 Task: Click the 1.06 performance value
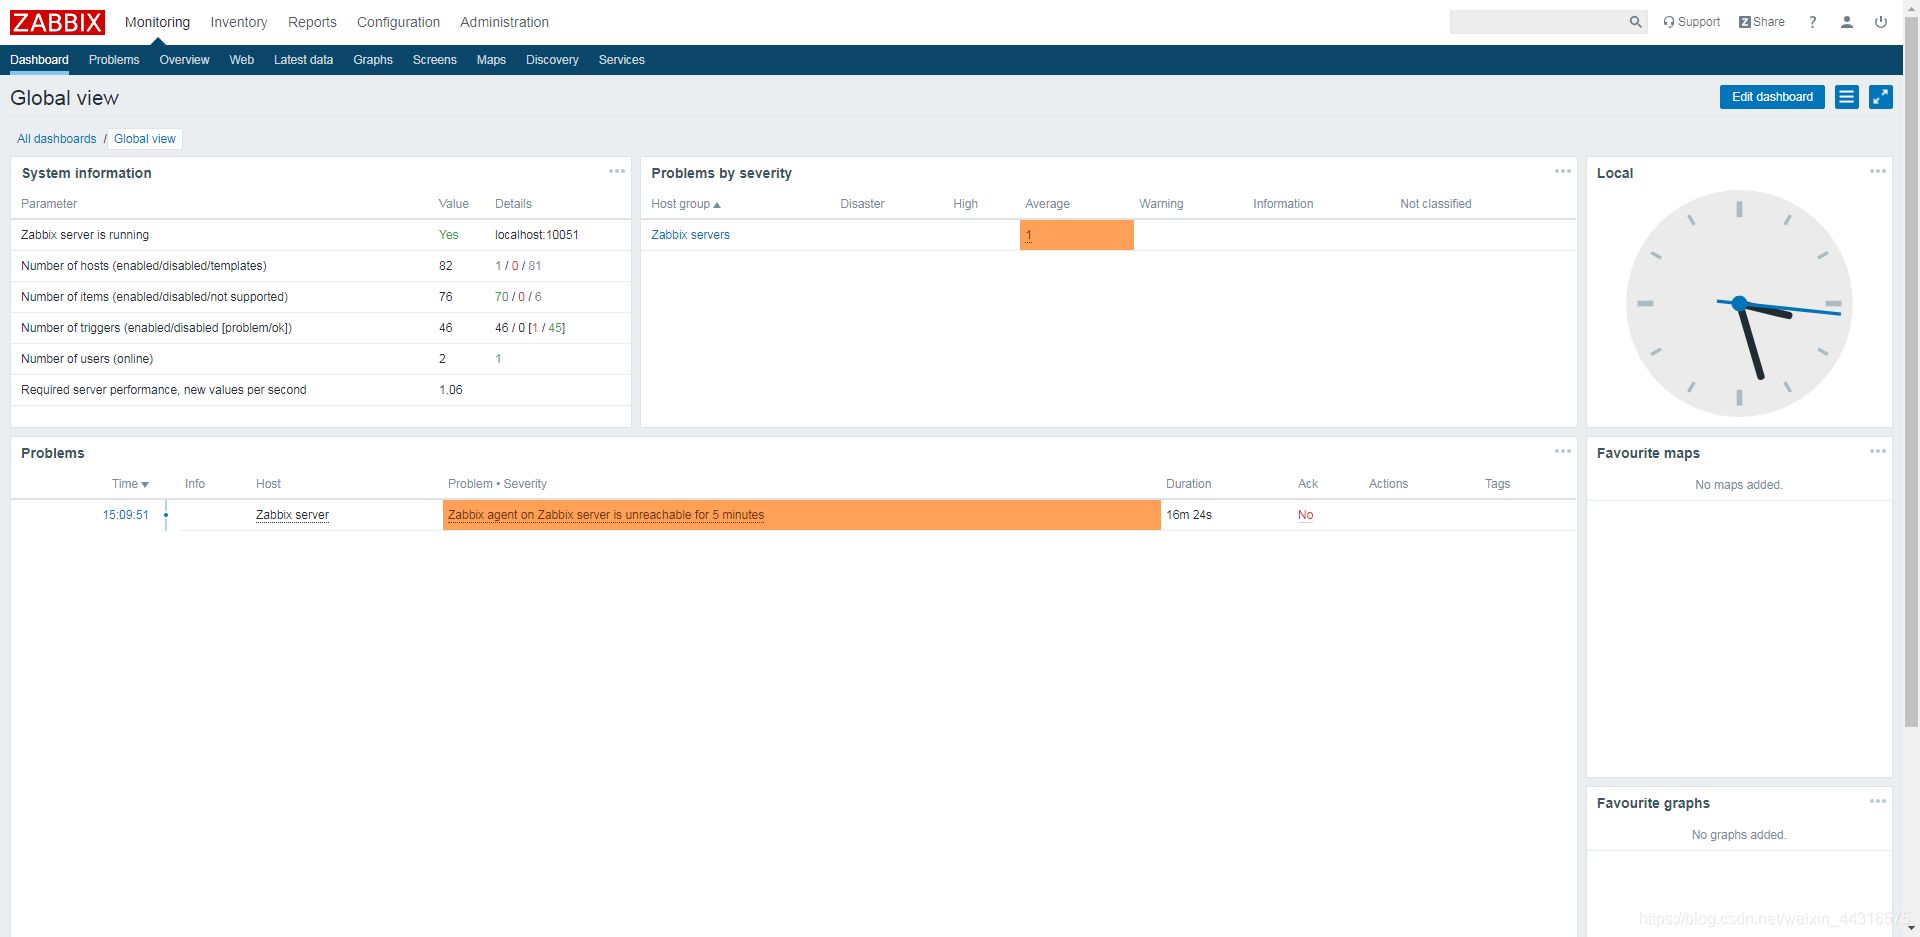point(451,390)
